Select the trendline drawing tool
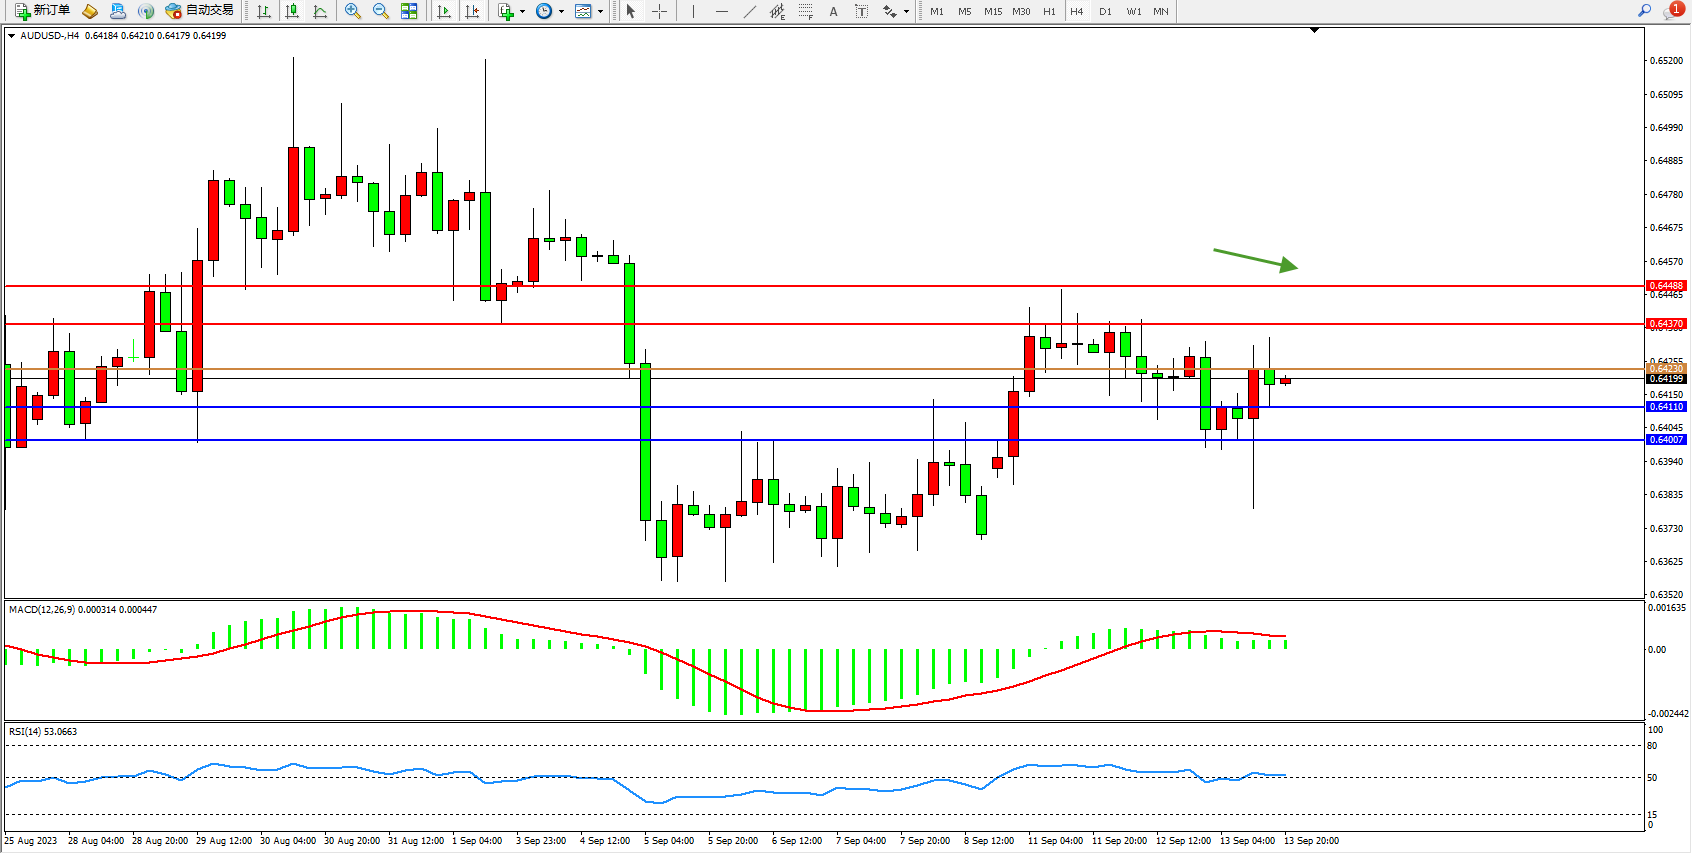1692x854 pixels. click(x=750, y=11)
